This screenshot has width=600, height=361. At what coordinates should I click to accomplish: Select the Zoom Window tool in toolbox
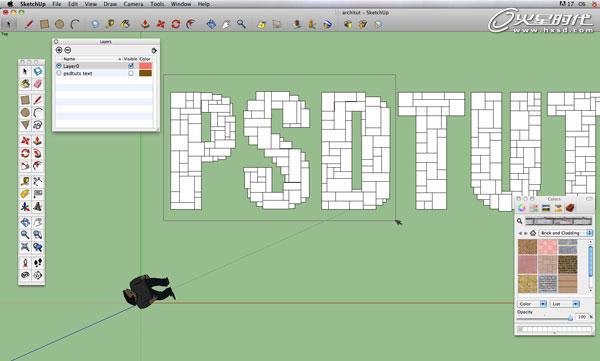(x=38, y=235)
